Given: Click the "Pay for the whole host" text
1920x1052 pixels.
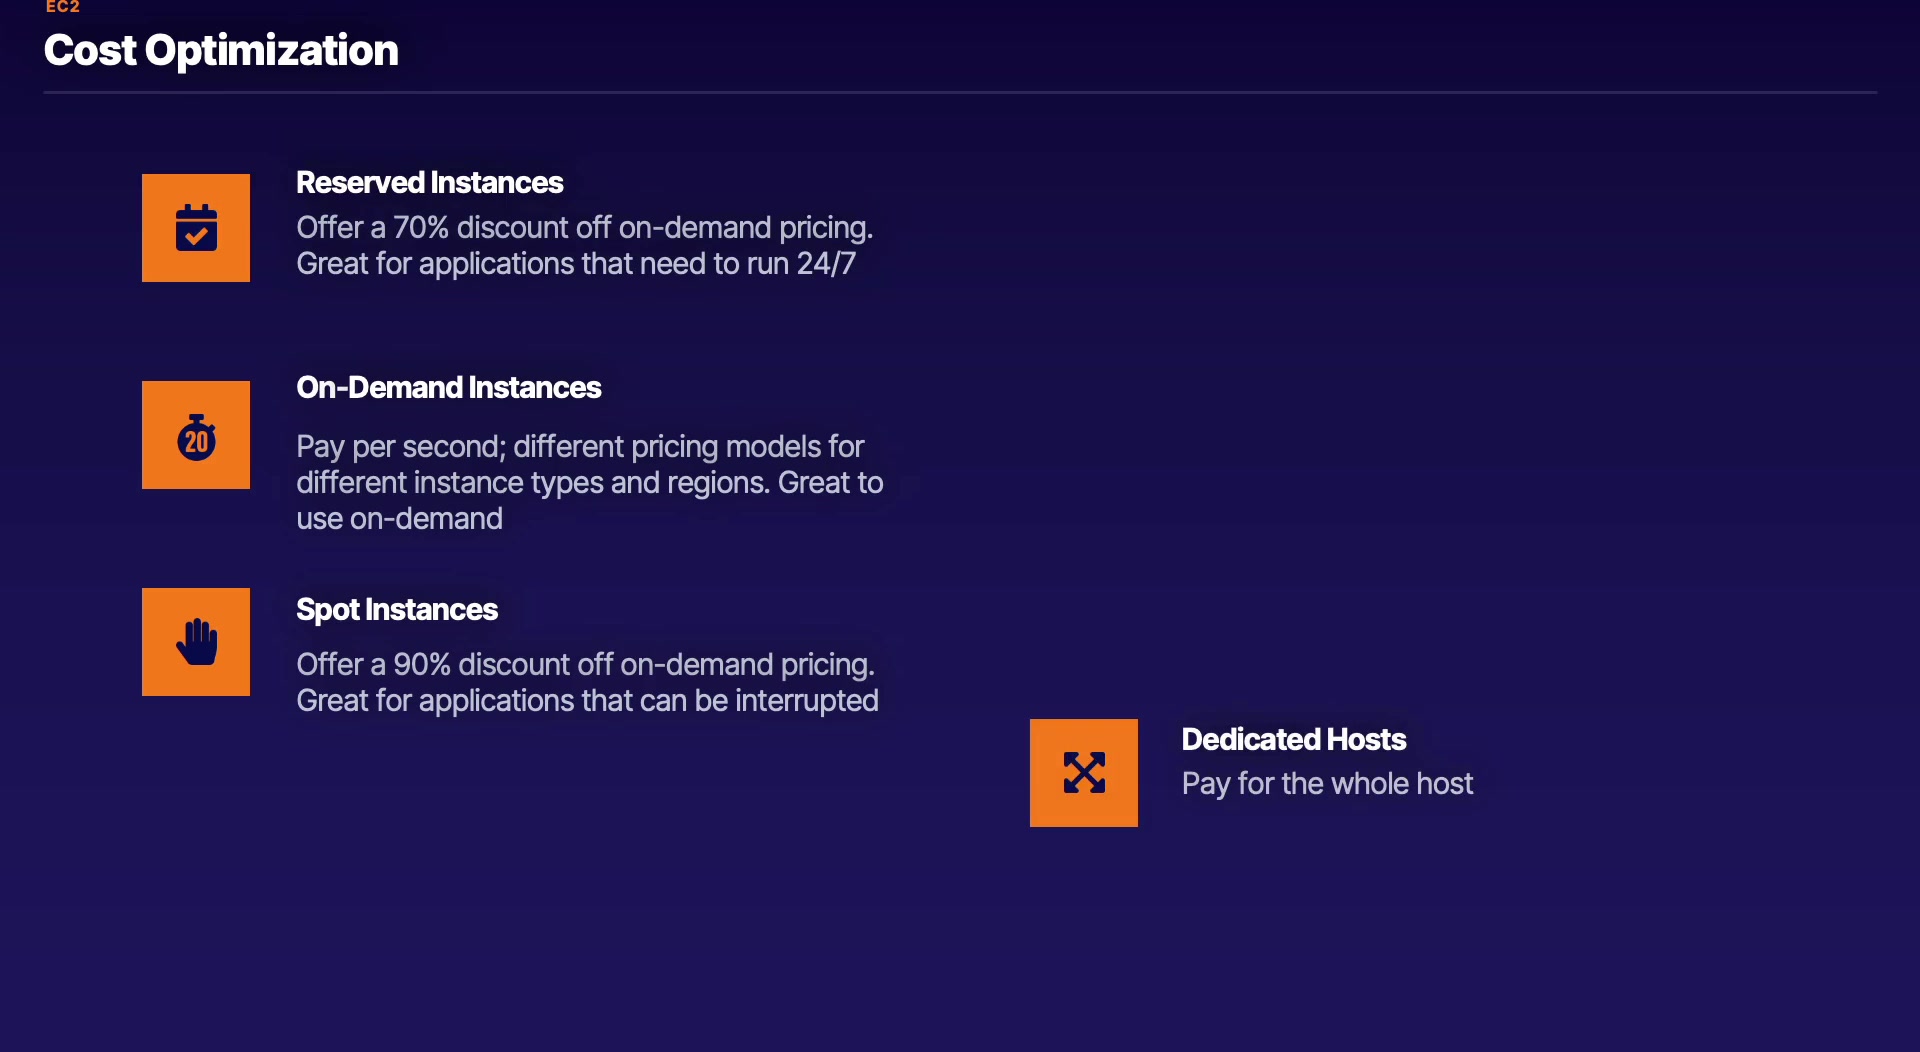Looking at the screenshot, I should [1327, 784].
